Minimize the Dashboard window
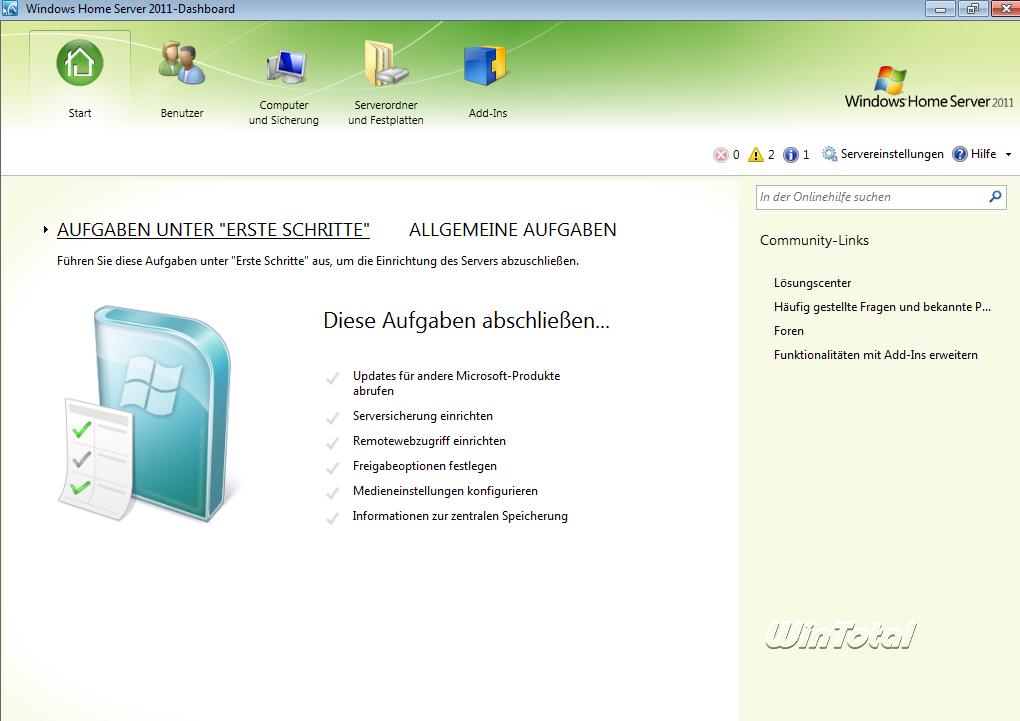The width and height of the screenshot is (1020, 721). 940,9
